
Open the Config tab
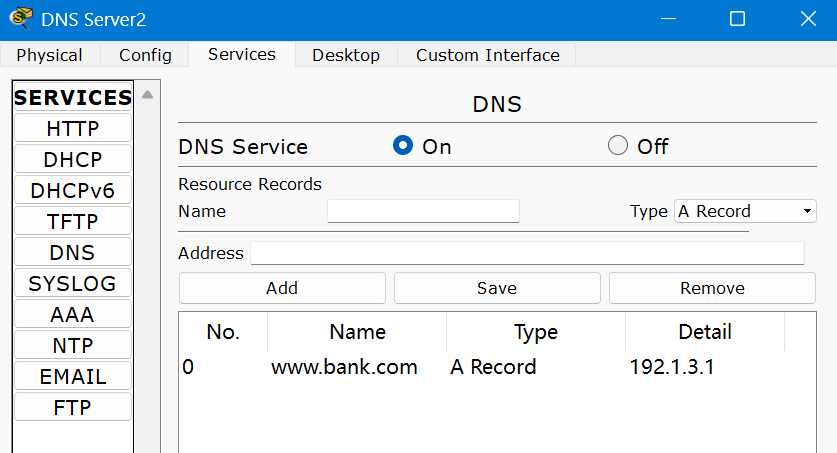145,55
